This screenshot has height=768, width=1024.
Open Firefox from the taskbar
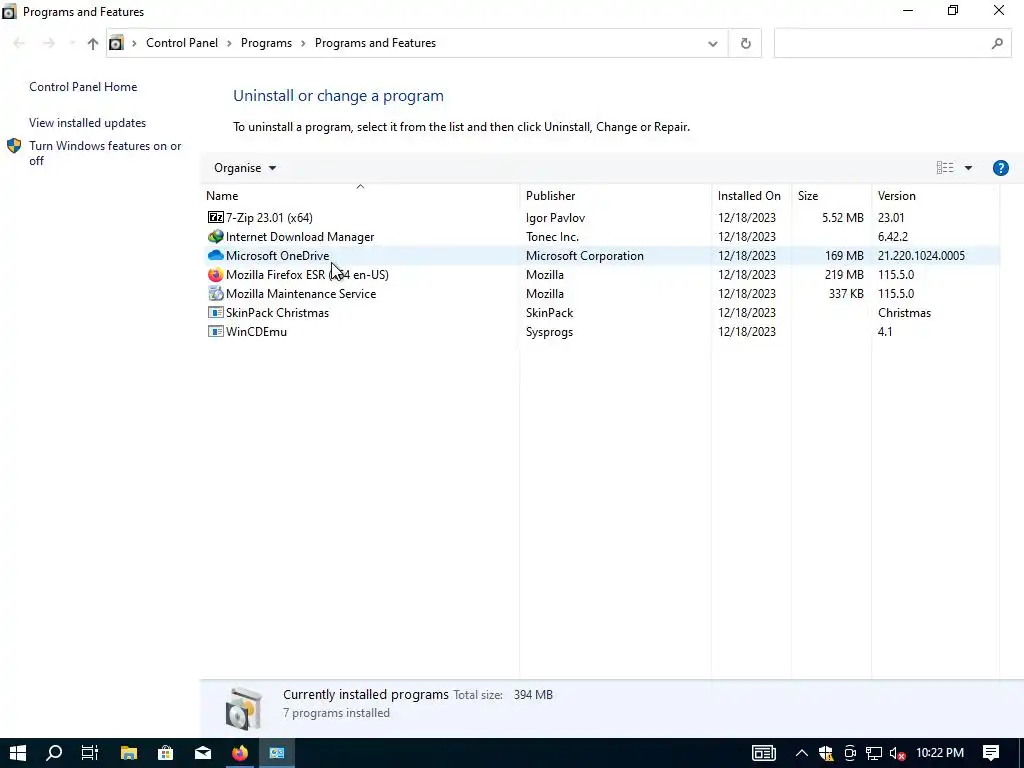(x=240, y=753)
